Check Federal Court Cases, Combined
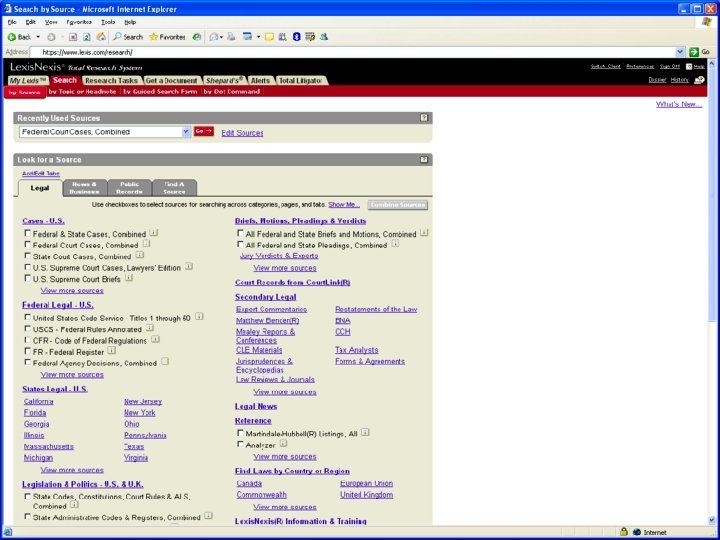The width and height of the screenshot is (720, 540). [28, 244]
